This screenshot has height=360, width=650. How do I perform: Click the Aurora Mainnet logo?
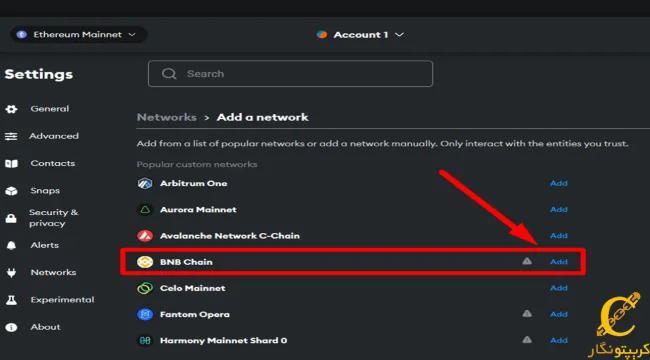coord(145,210)
